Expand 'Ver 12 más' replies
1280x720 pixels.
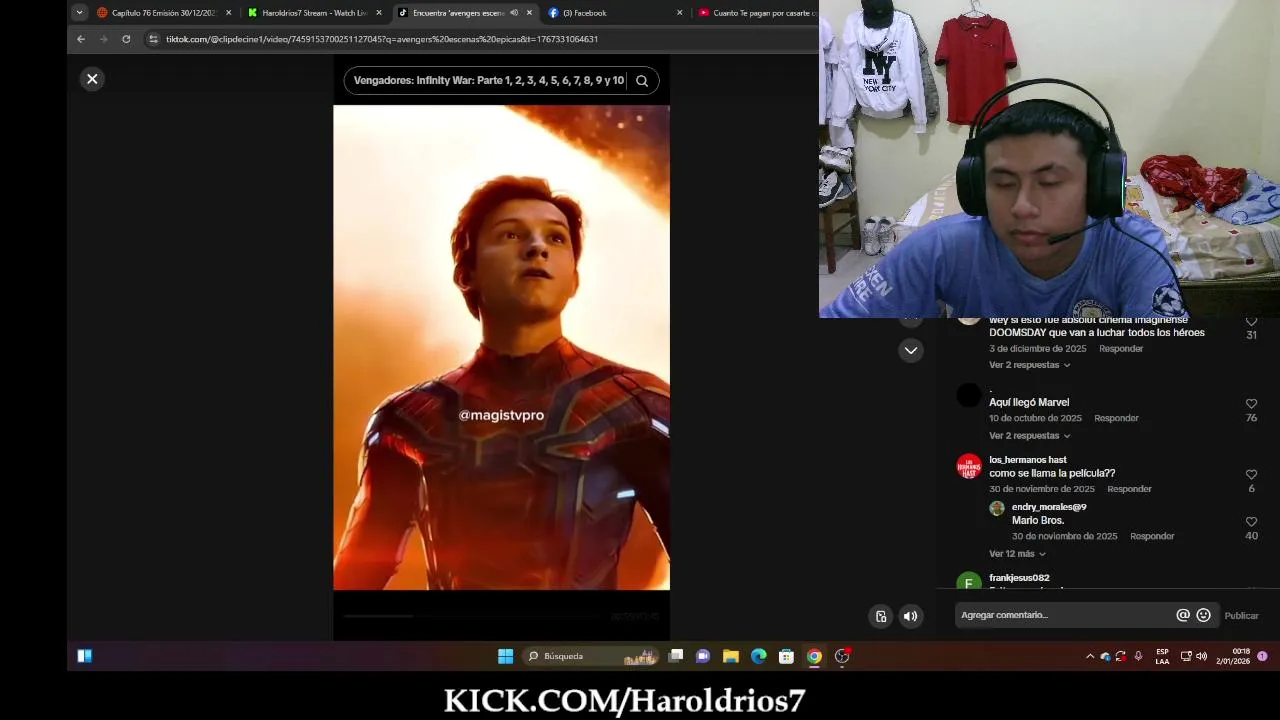(x=1017, y=554)
